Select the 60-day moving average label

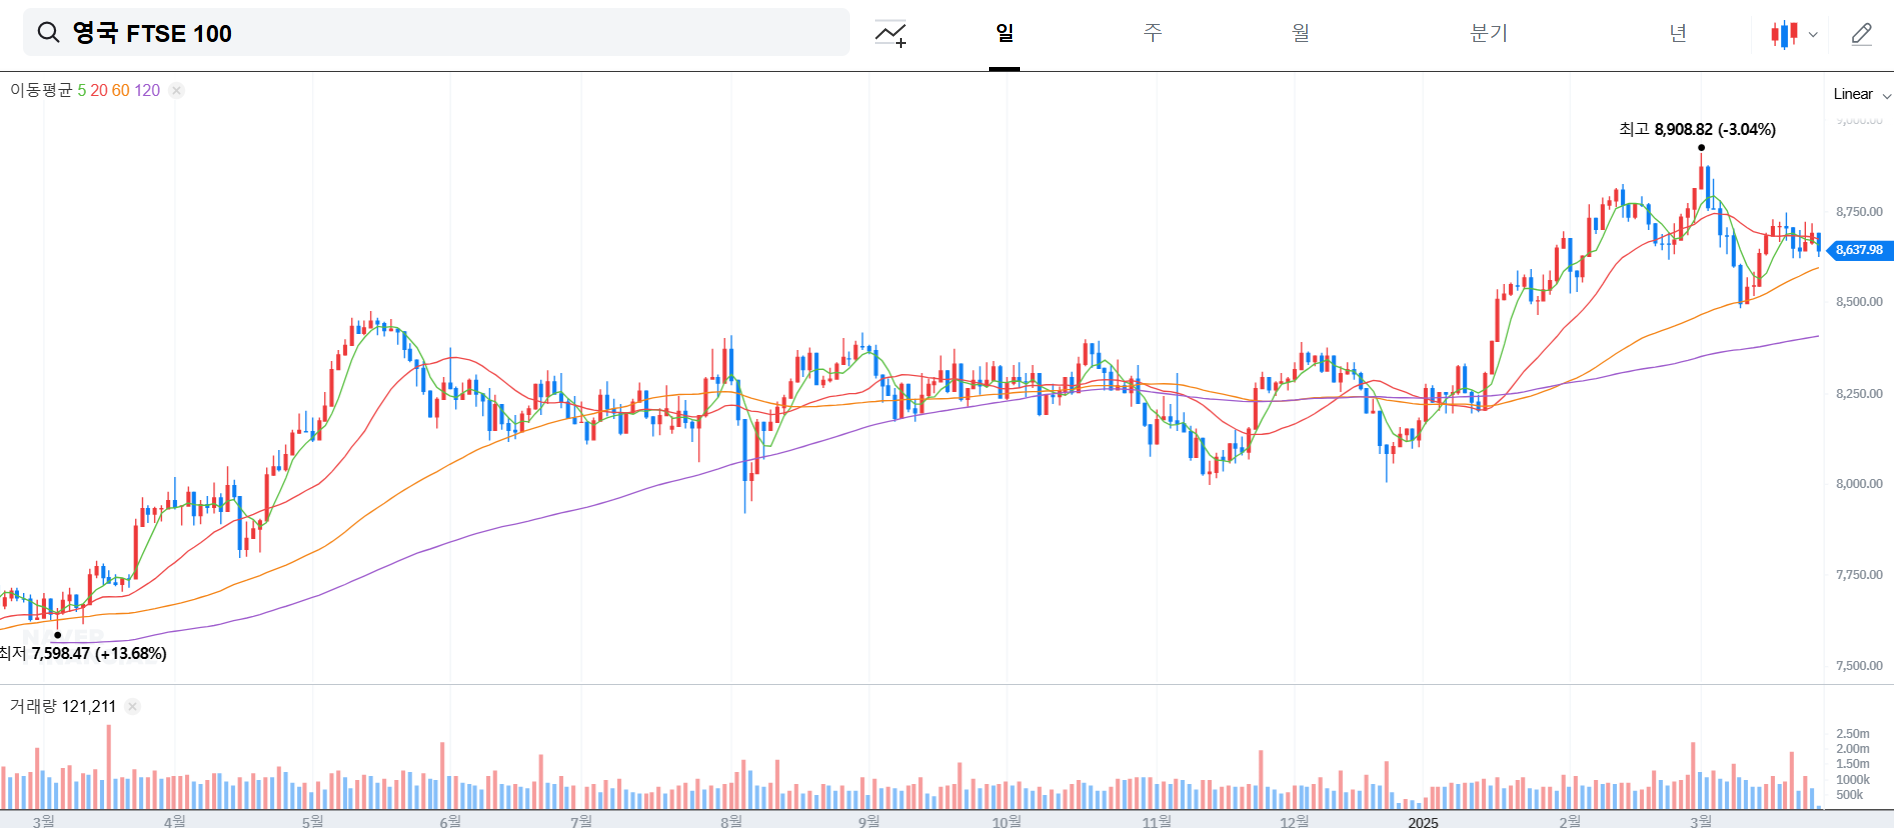tap(121, 90)
